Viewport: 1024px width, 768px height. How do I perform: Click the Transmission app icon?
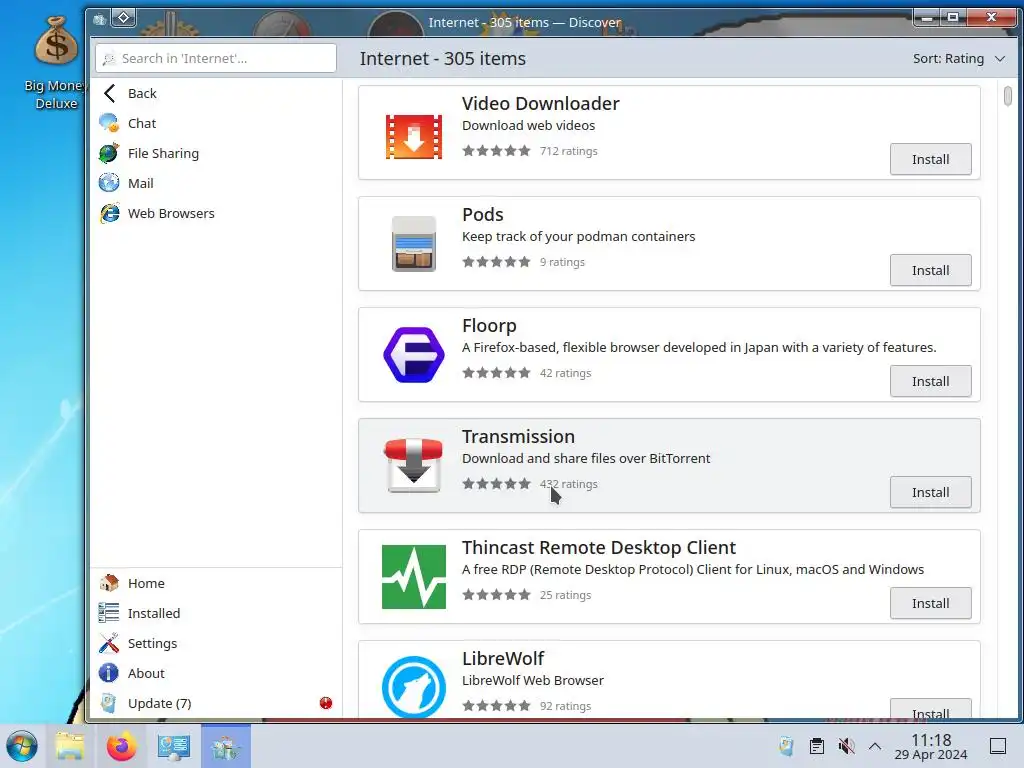tap(413, 466)
